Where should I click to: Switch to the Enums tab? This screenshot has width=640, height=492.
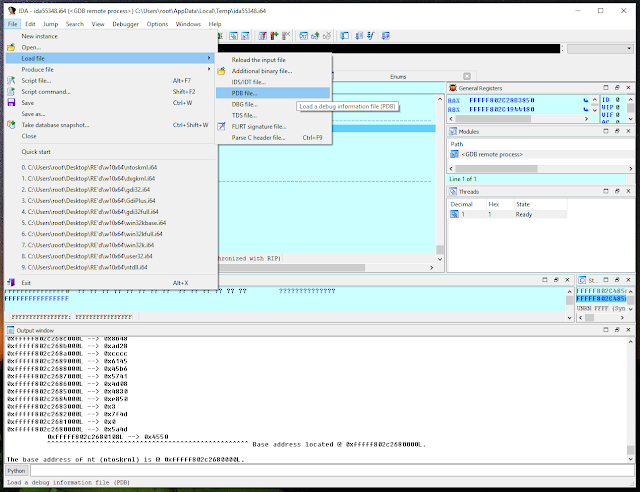point(398,76)
